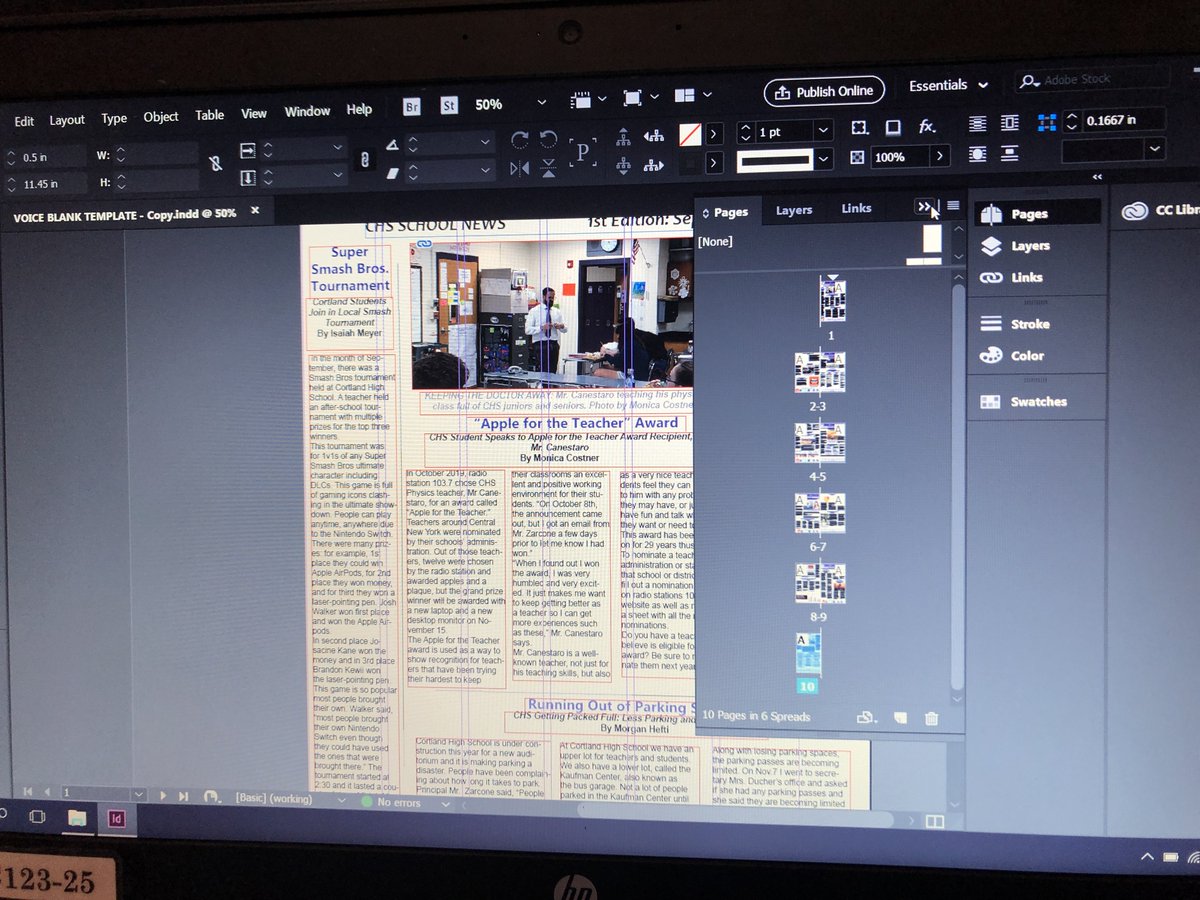Screen dimensions: 1200x900
Task: Click the drop shadow icon
Action: [893, 128]
